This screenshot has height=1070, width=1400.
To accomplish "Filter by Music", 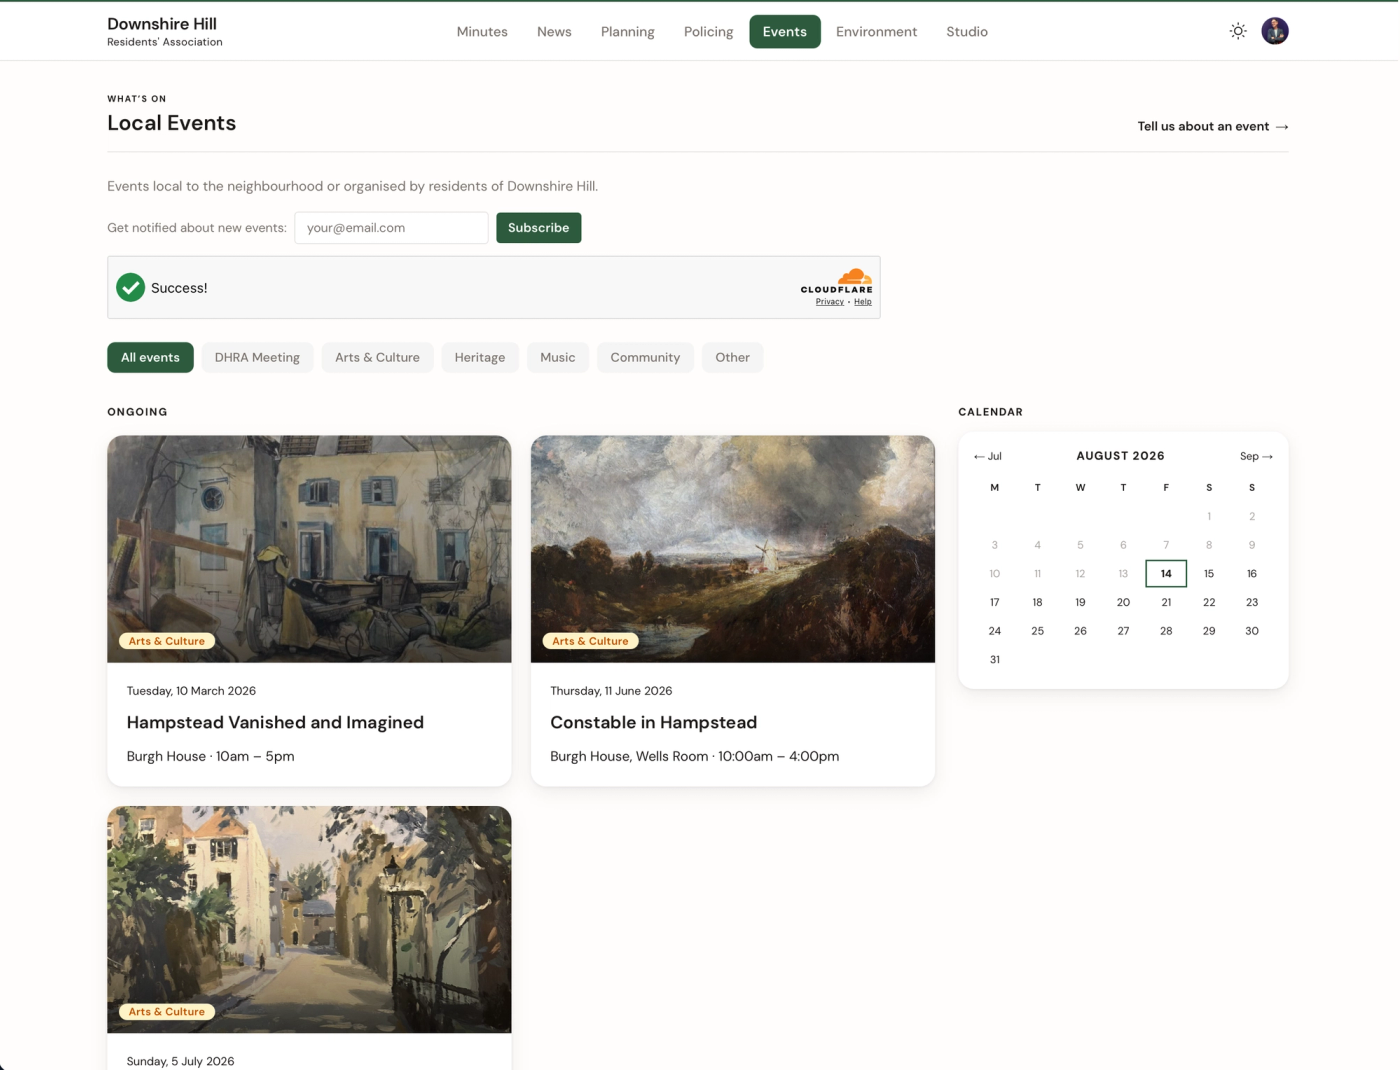I will (558, 357).
